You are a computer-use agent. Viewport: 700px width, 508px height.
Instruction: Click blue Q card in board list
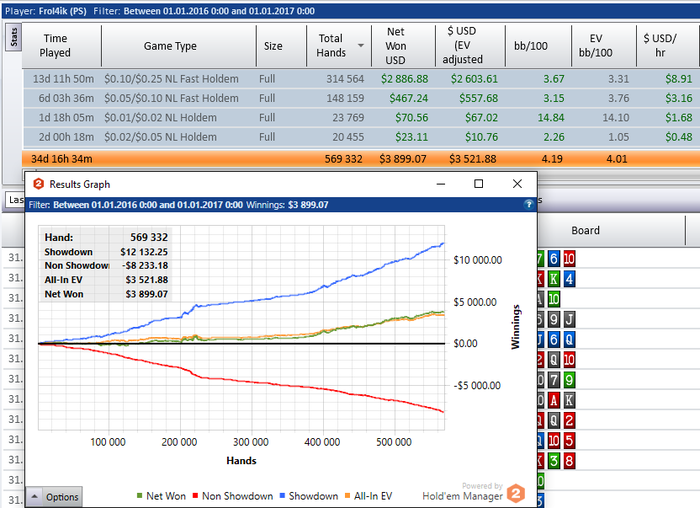coord(569,339)
